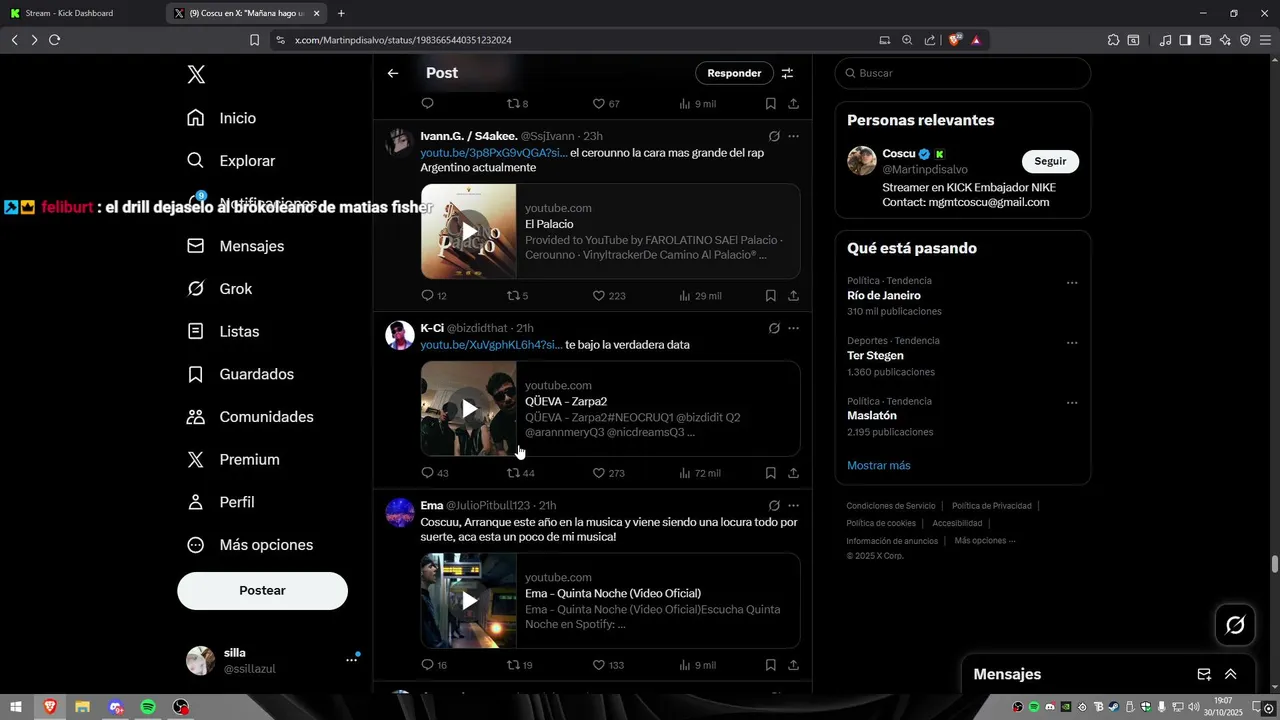
Task: Open Listas in the sidebar
Action: [223, 332]
